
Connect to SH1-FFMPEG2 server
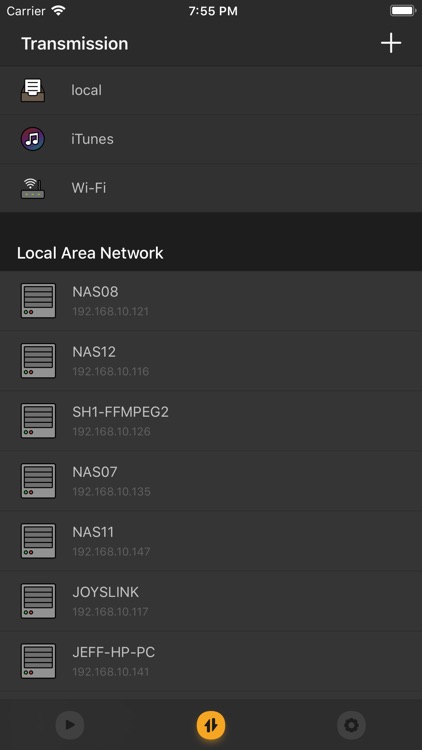(x=211, y=421)
